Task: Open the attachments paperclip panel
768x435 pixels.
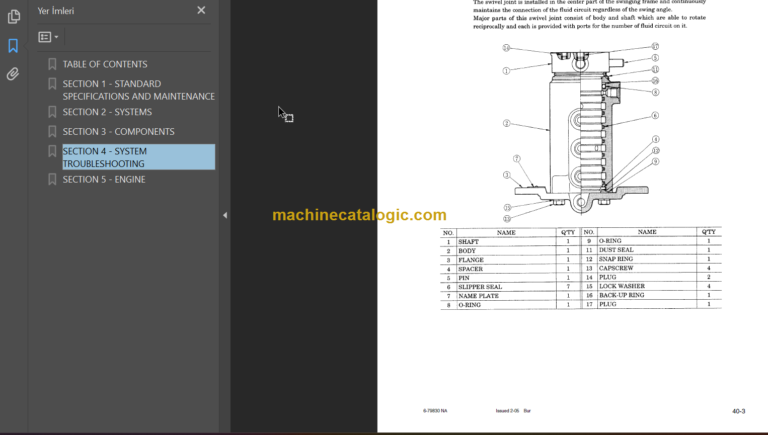Action: [13, 74]
